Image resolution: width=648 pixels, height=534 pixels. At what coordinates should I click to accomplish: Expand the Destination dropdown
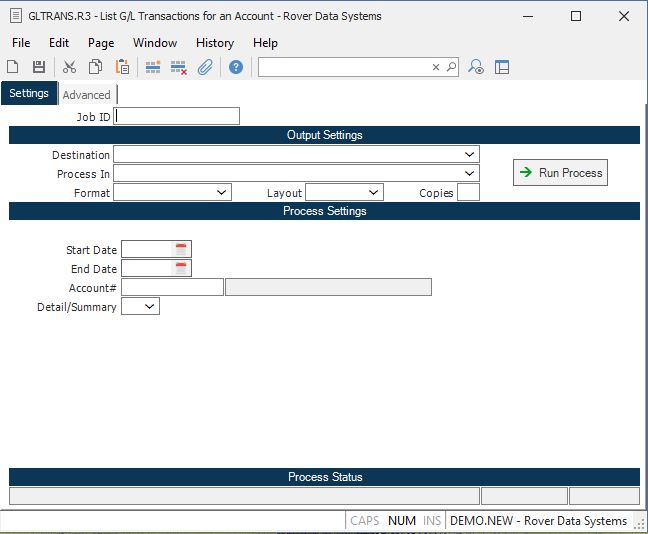click(x=470, y=155)
